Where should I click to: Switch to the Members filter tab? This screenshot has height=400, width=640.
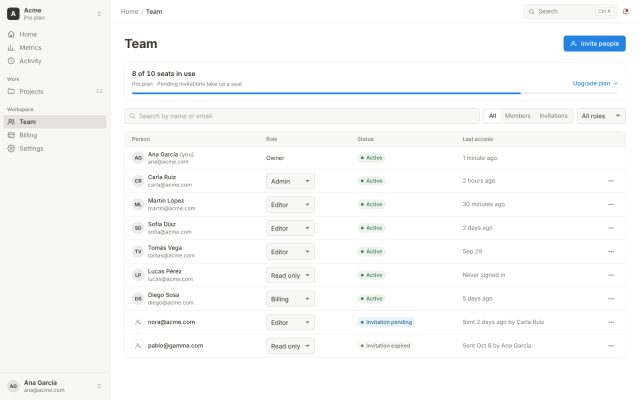click(518, 116)
